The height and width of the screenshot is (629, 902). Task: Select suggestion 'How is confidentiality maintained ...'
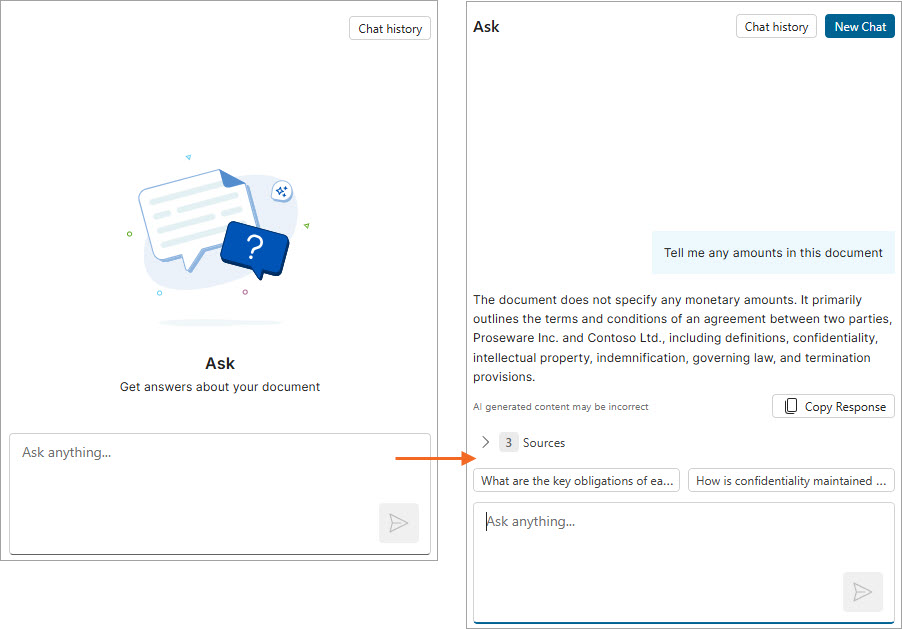point(791,481)
